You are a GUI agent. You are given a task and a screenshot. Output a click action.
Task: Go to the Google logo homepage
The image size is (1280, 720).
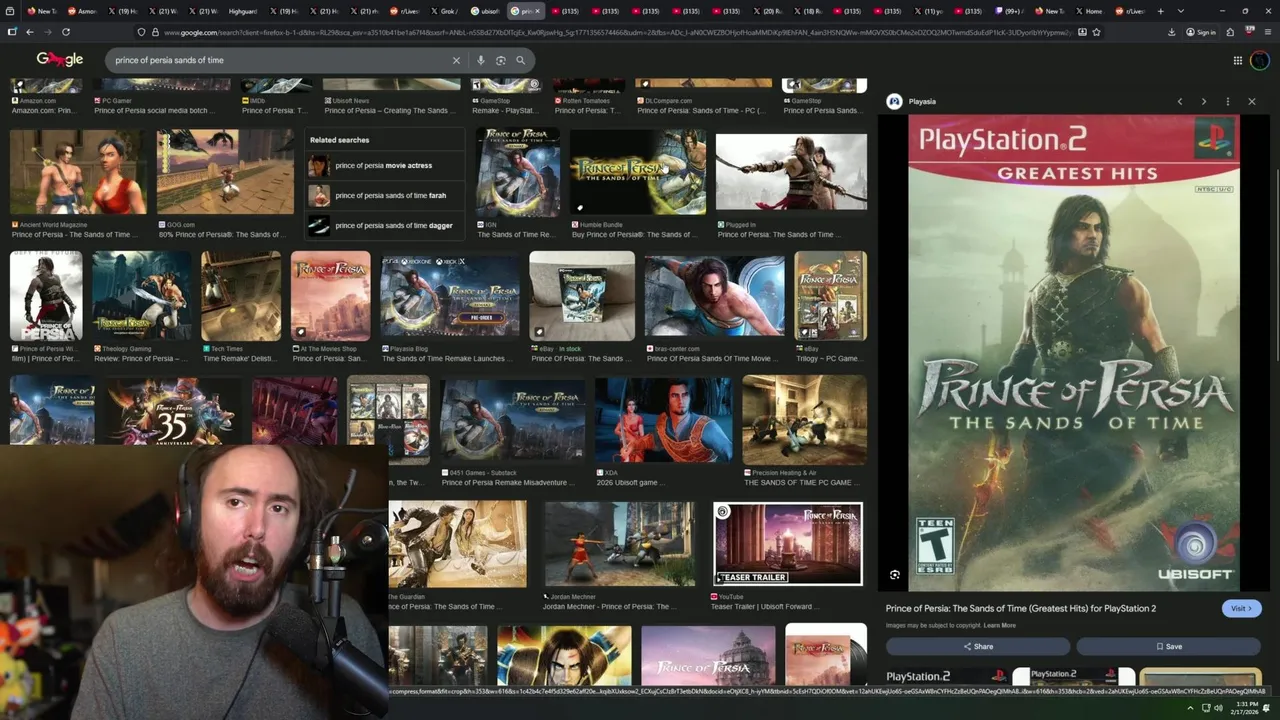[x=60, y=59]
